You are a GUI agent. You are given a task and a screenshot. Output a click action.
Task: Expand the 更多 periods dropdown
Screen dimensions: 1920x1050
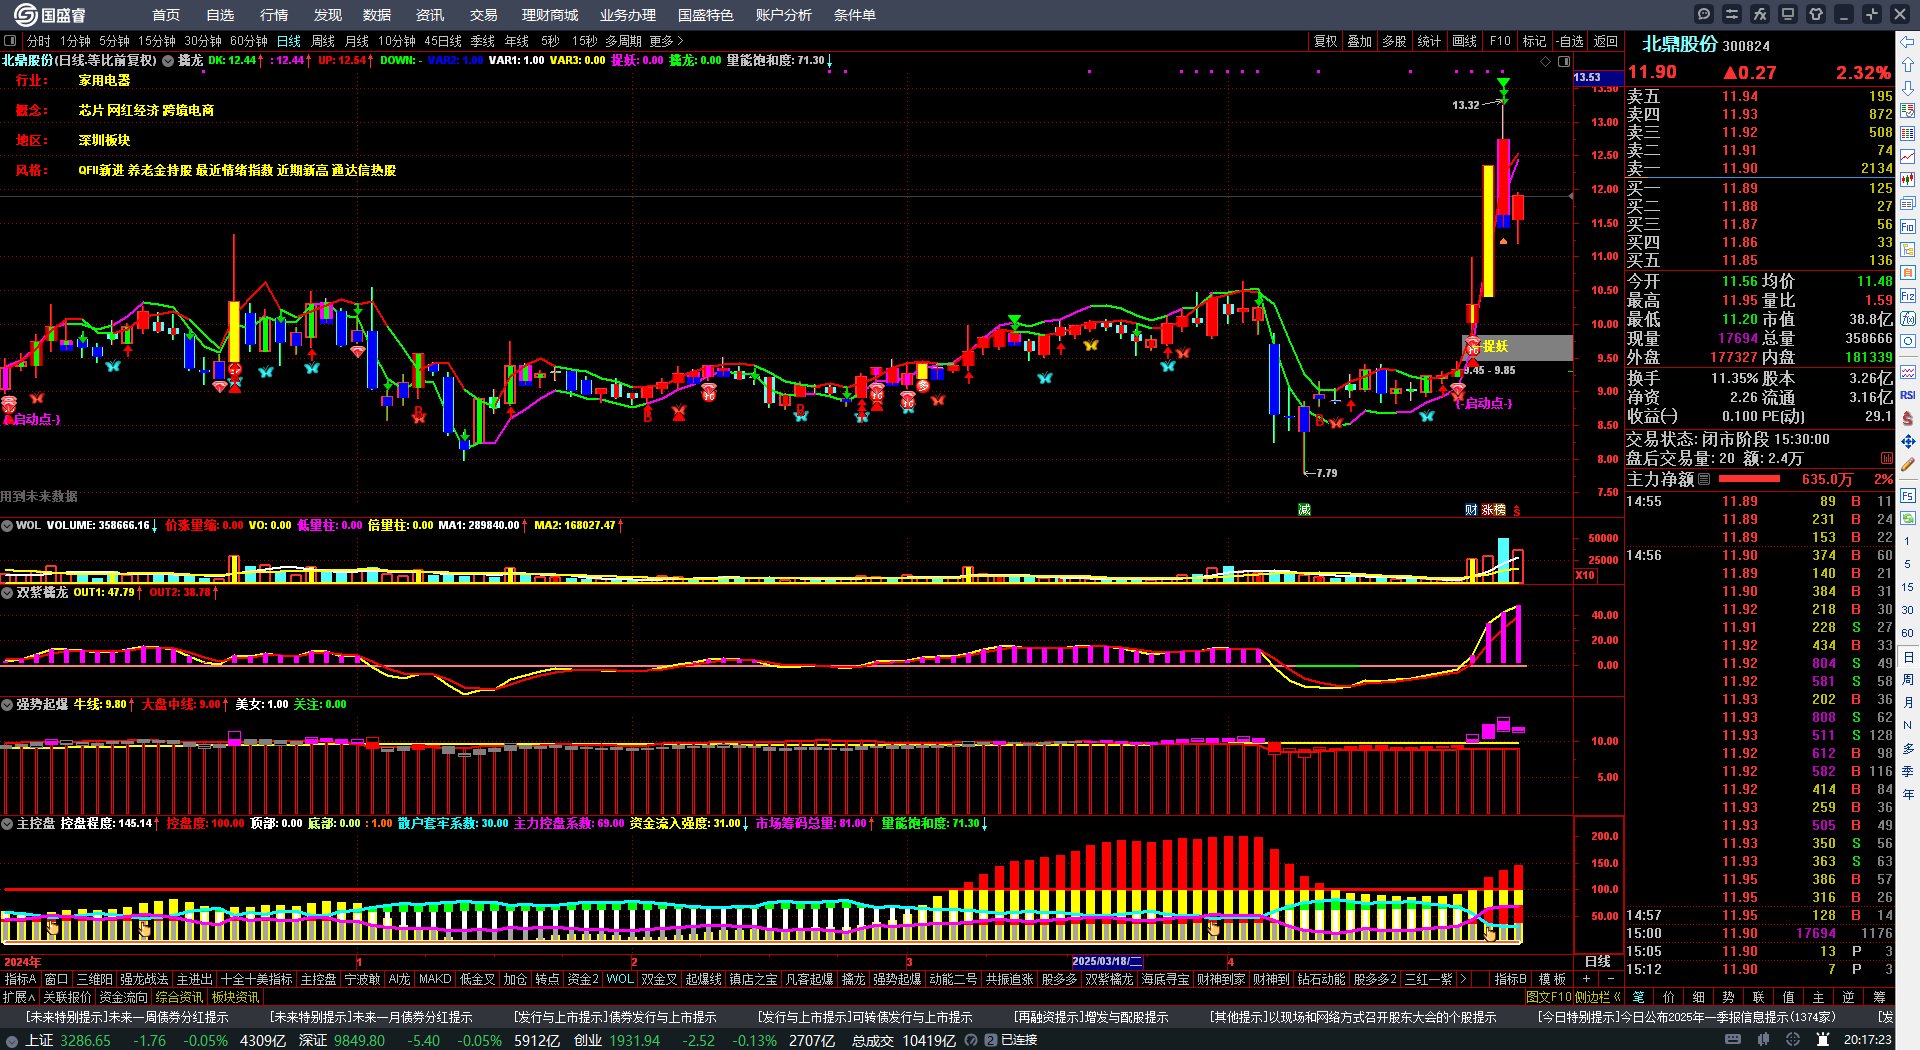(667, 41)
